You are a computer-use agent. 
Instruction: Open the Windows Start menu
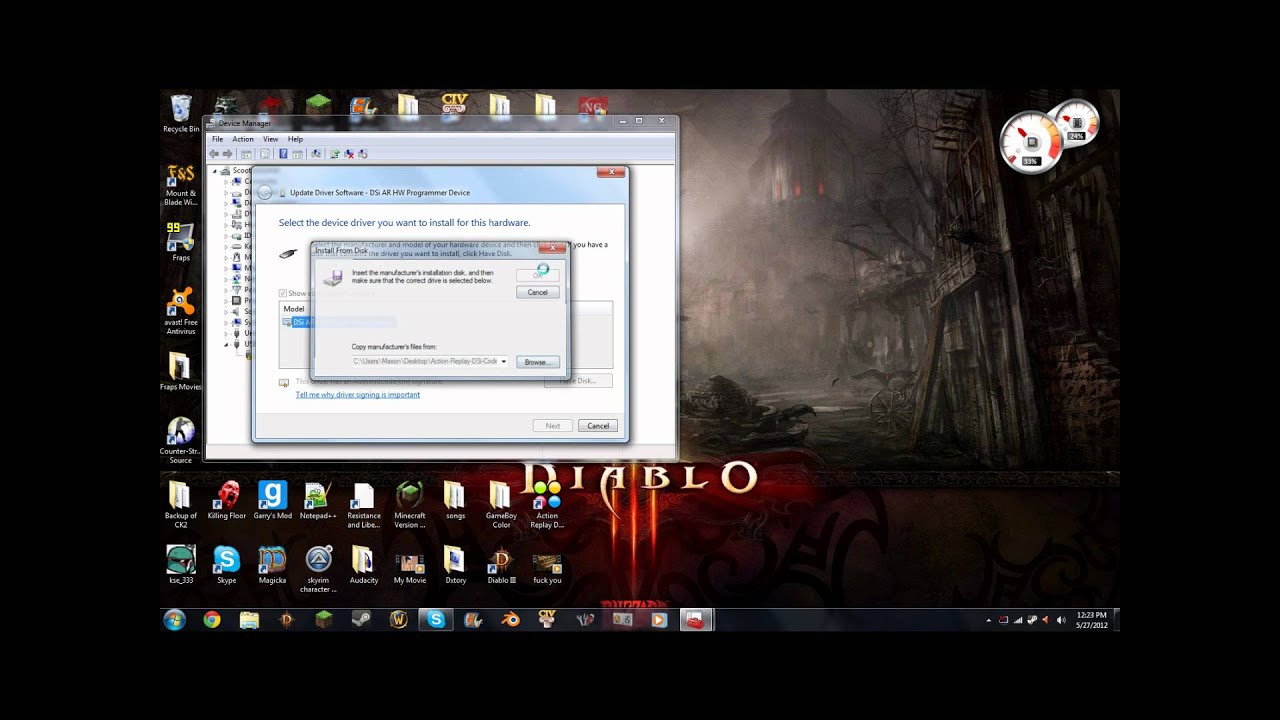click(x=174, y=620)
